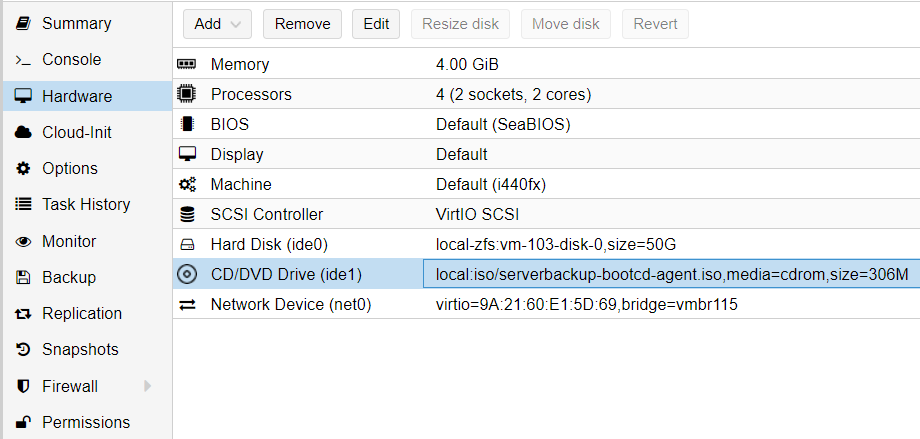The width and height of the screenshot is (920, 439).
Task: Click the Cloud-Init cloud icon
Action: (22, 133)
